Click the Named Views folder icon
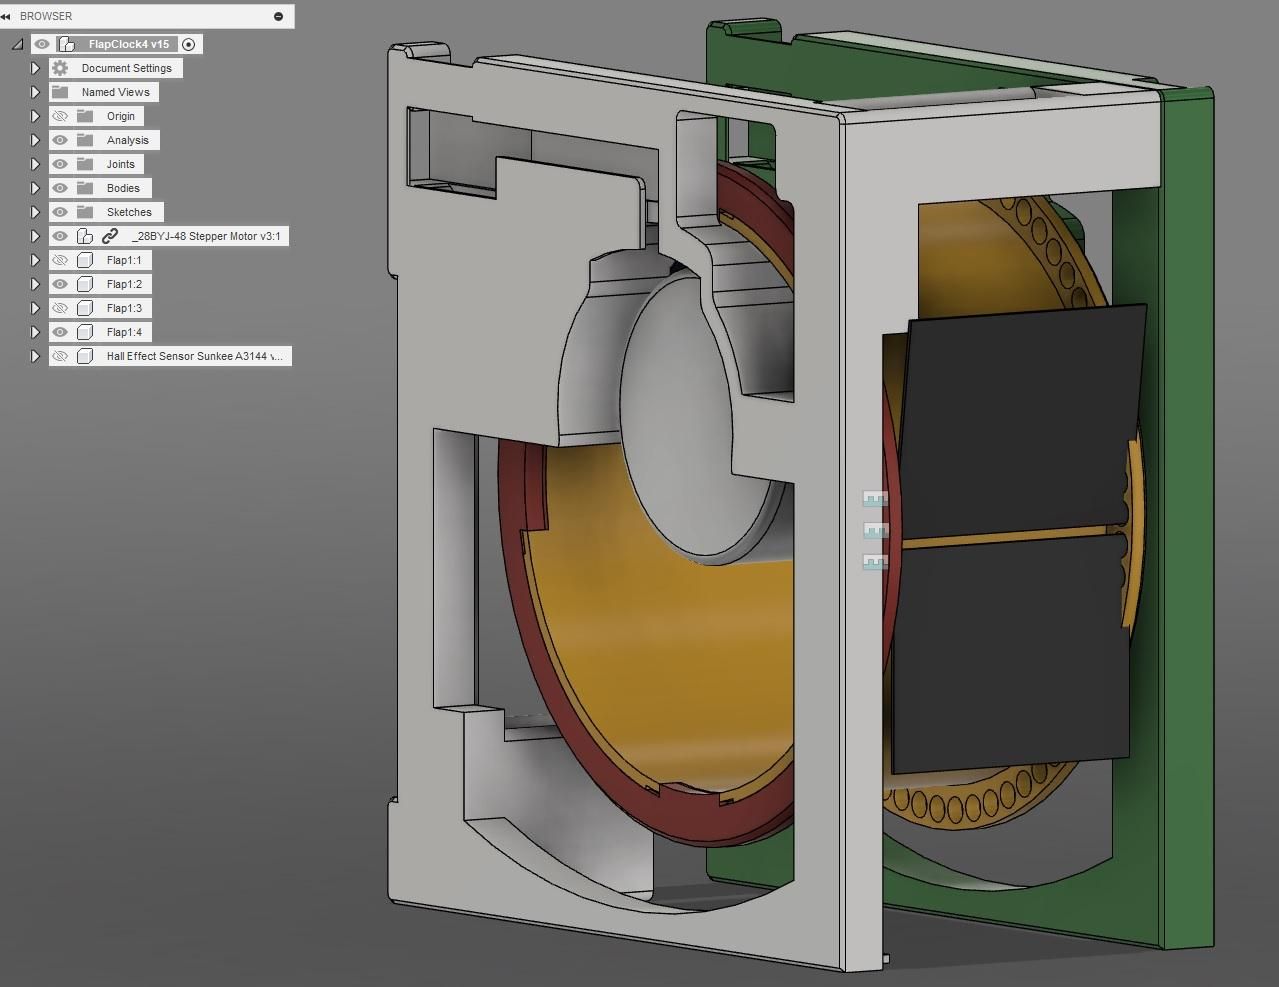The height and width of the screenshot is (987, 1279). 60,92
